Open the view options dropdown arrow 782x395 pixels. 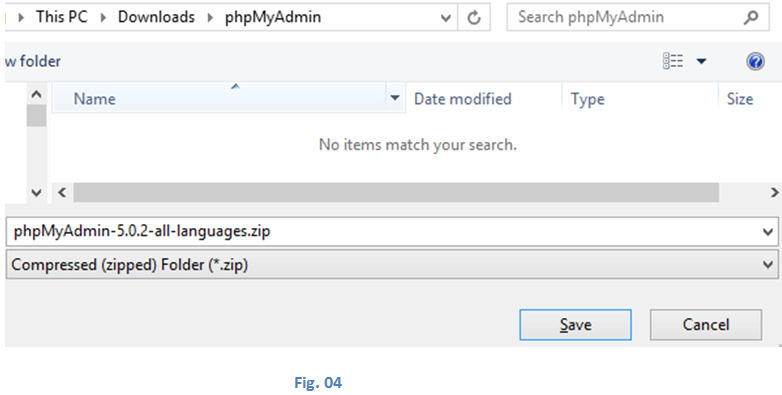click(x=701, y=61)
